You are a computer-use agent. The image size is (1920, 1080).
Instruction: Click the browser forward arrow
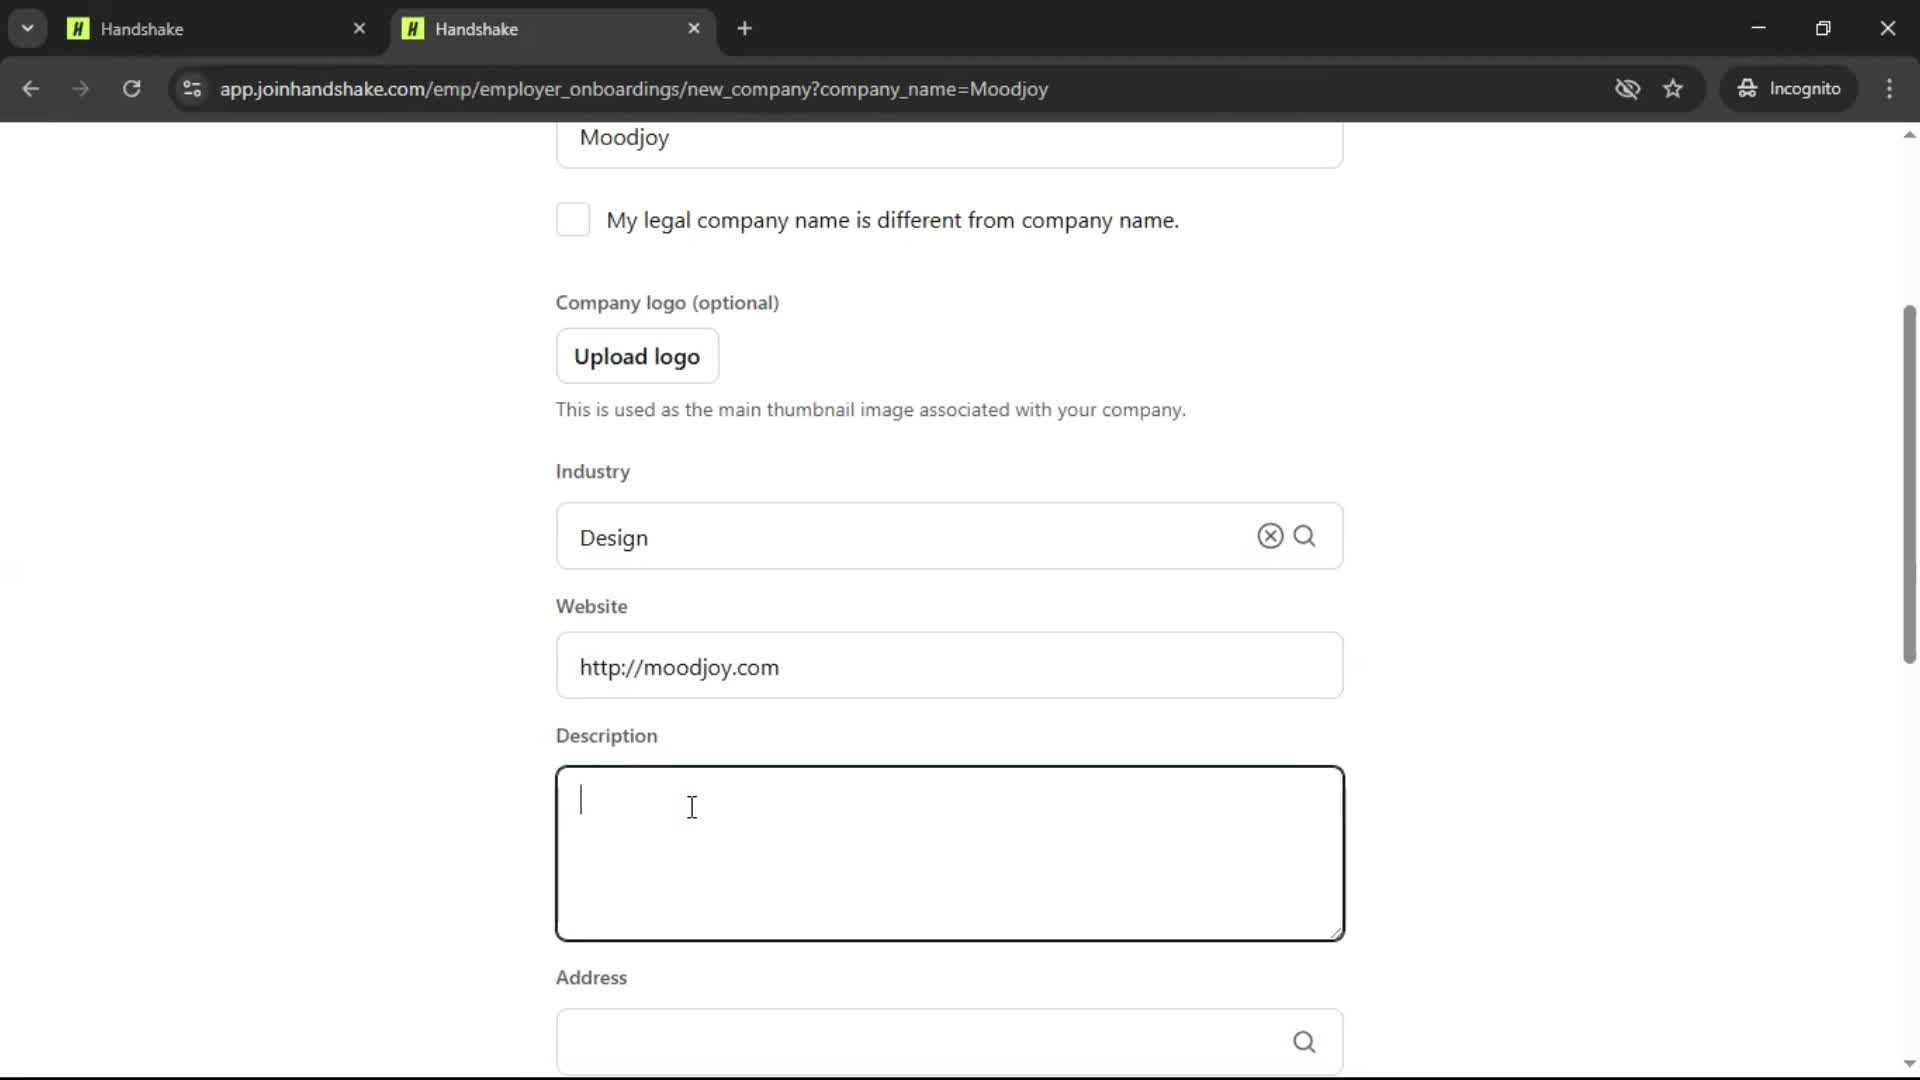pos(81,89)
